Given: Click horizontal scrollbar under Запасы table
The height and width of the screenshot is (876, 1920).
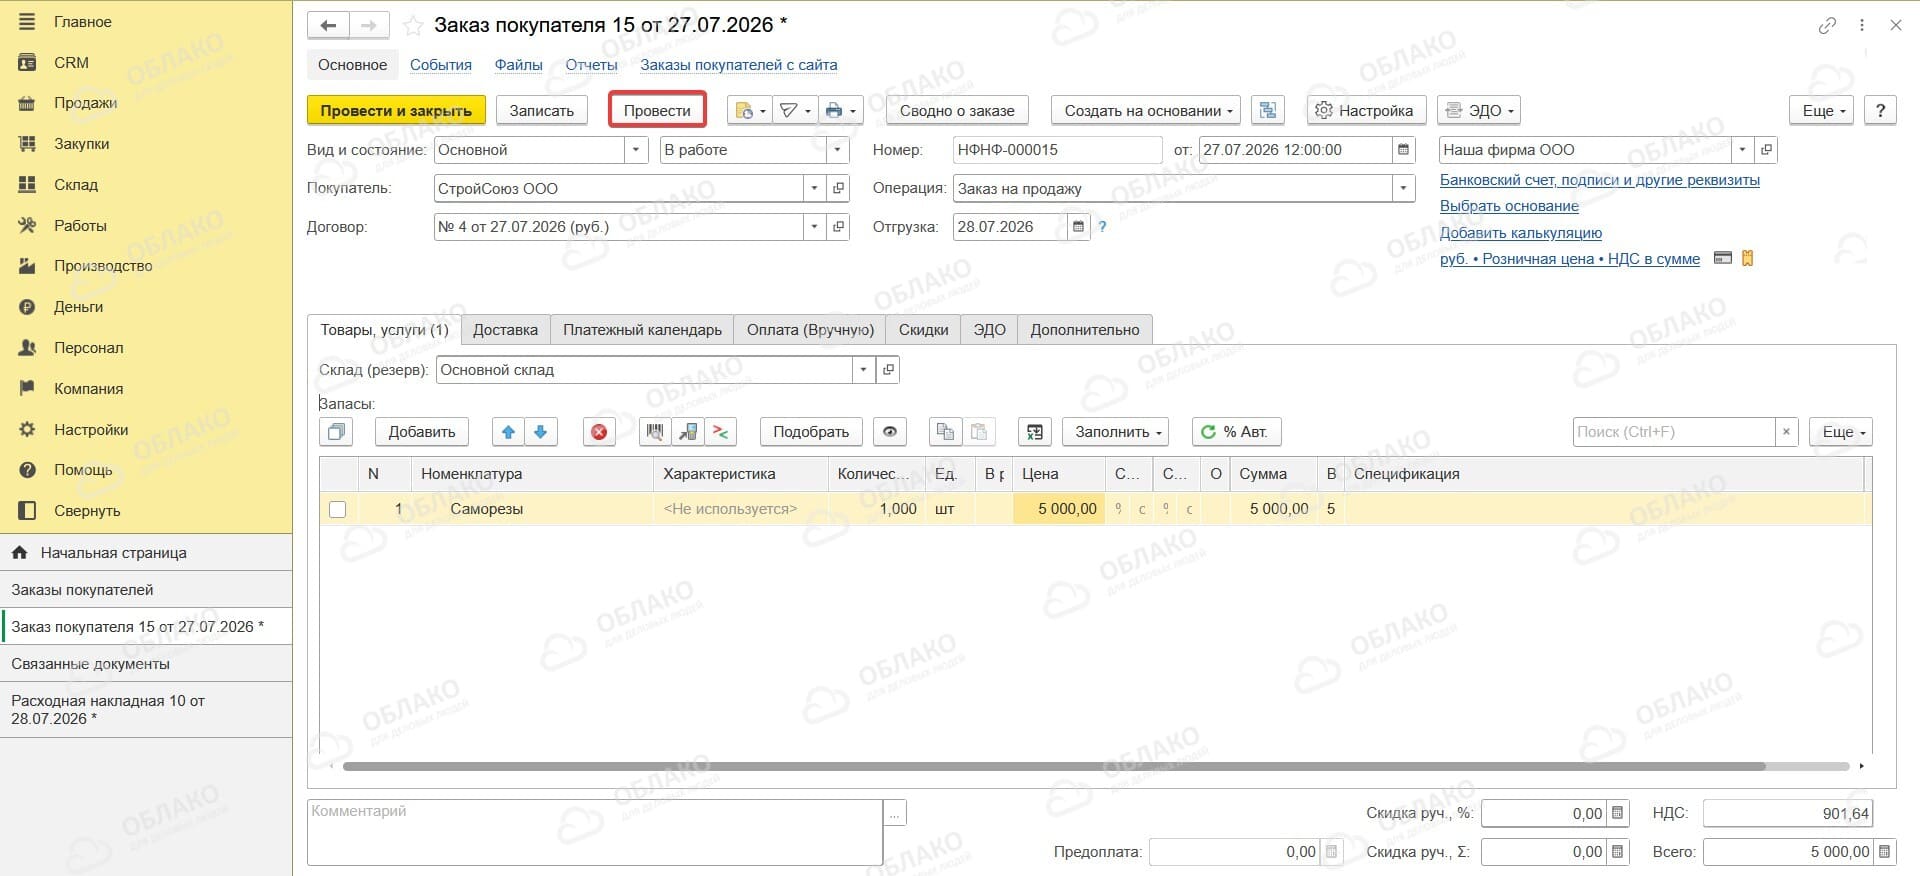Looking at the screenshot, I should [1054, 767].
